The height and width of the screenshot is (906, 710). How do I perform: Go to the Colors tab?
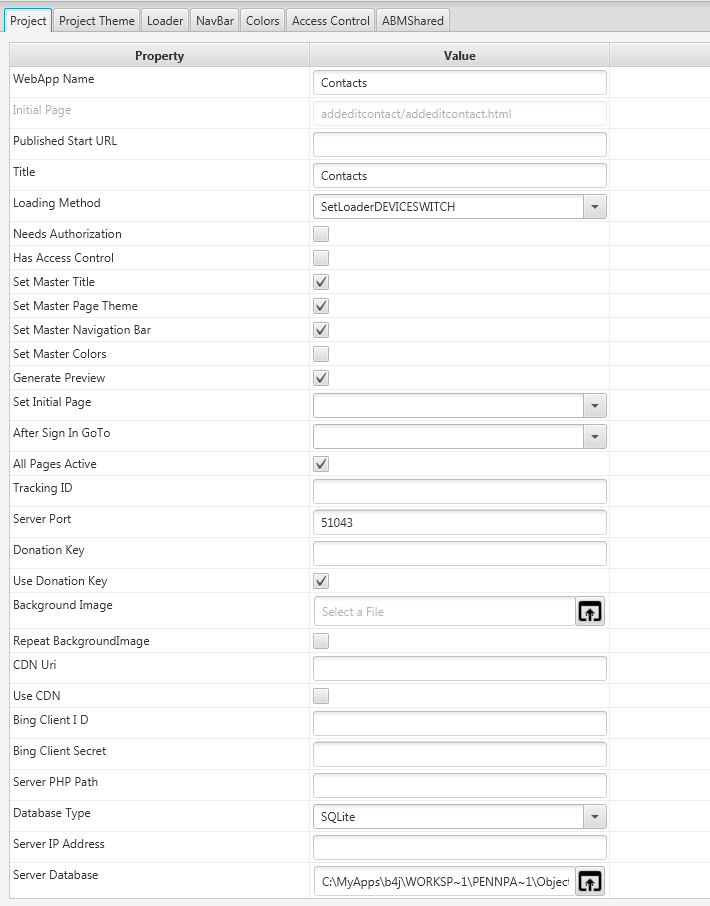(263, 20)
